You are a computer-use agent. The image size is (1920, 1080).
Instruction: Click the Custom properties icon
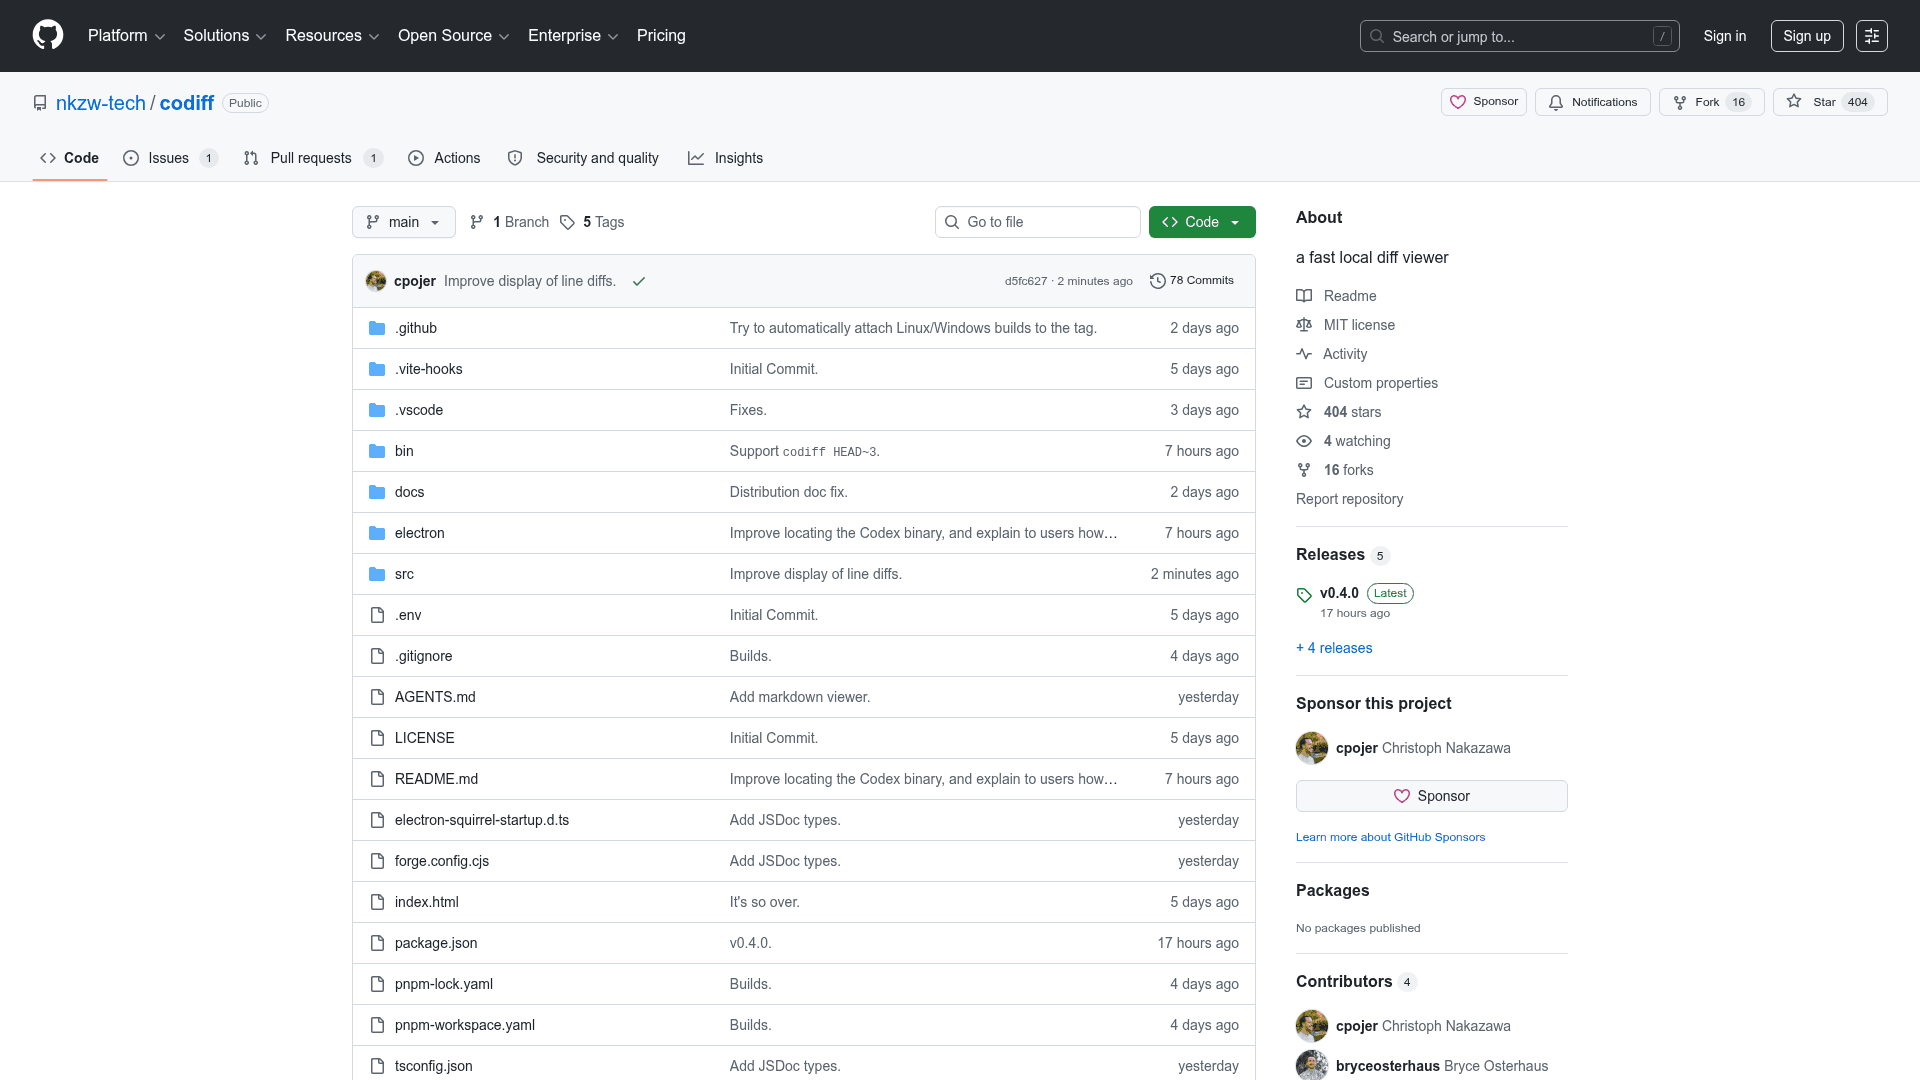1304,383
